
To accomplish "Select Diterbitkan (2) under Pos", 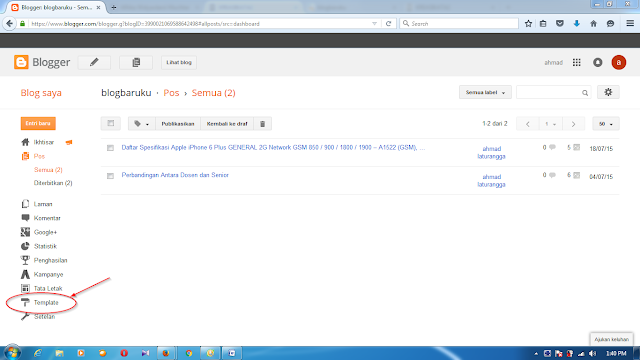I will coord(53,183).
